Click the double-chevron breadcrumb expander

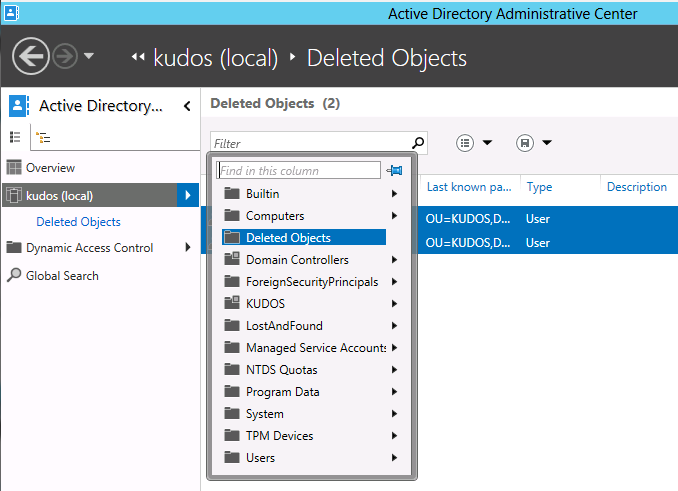(x=138, y=57)
